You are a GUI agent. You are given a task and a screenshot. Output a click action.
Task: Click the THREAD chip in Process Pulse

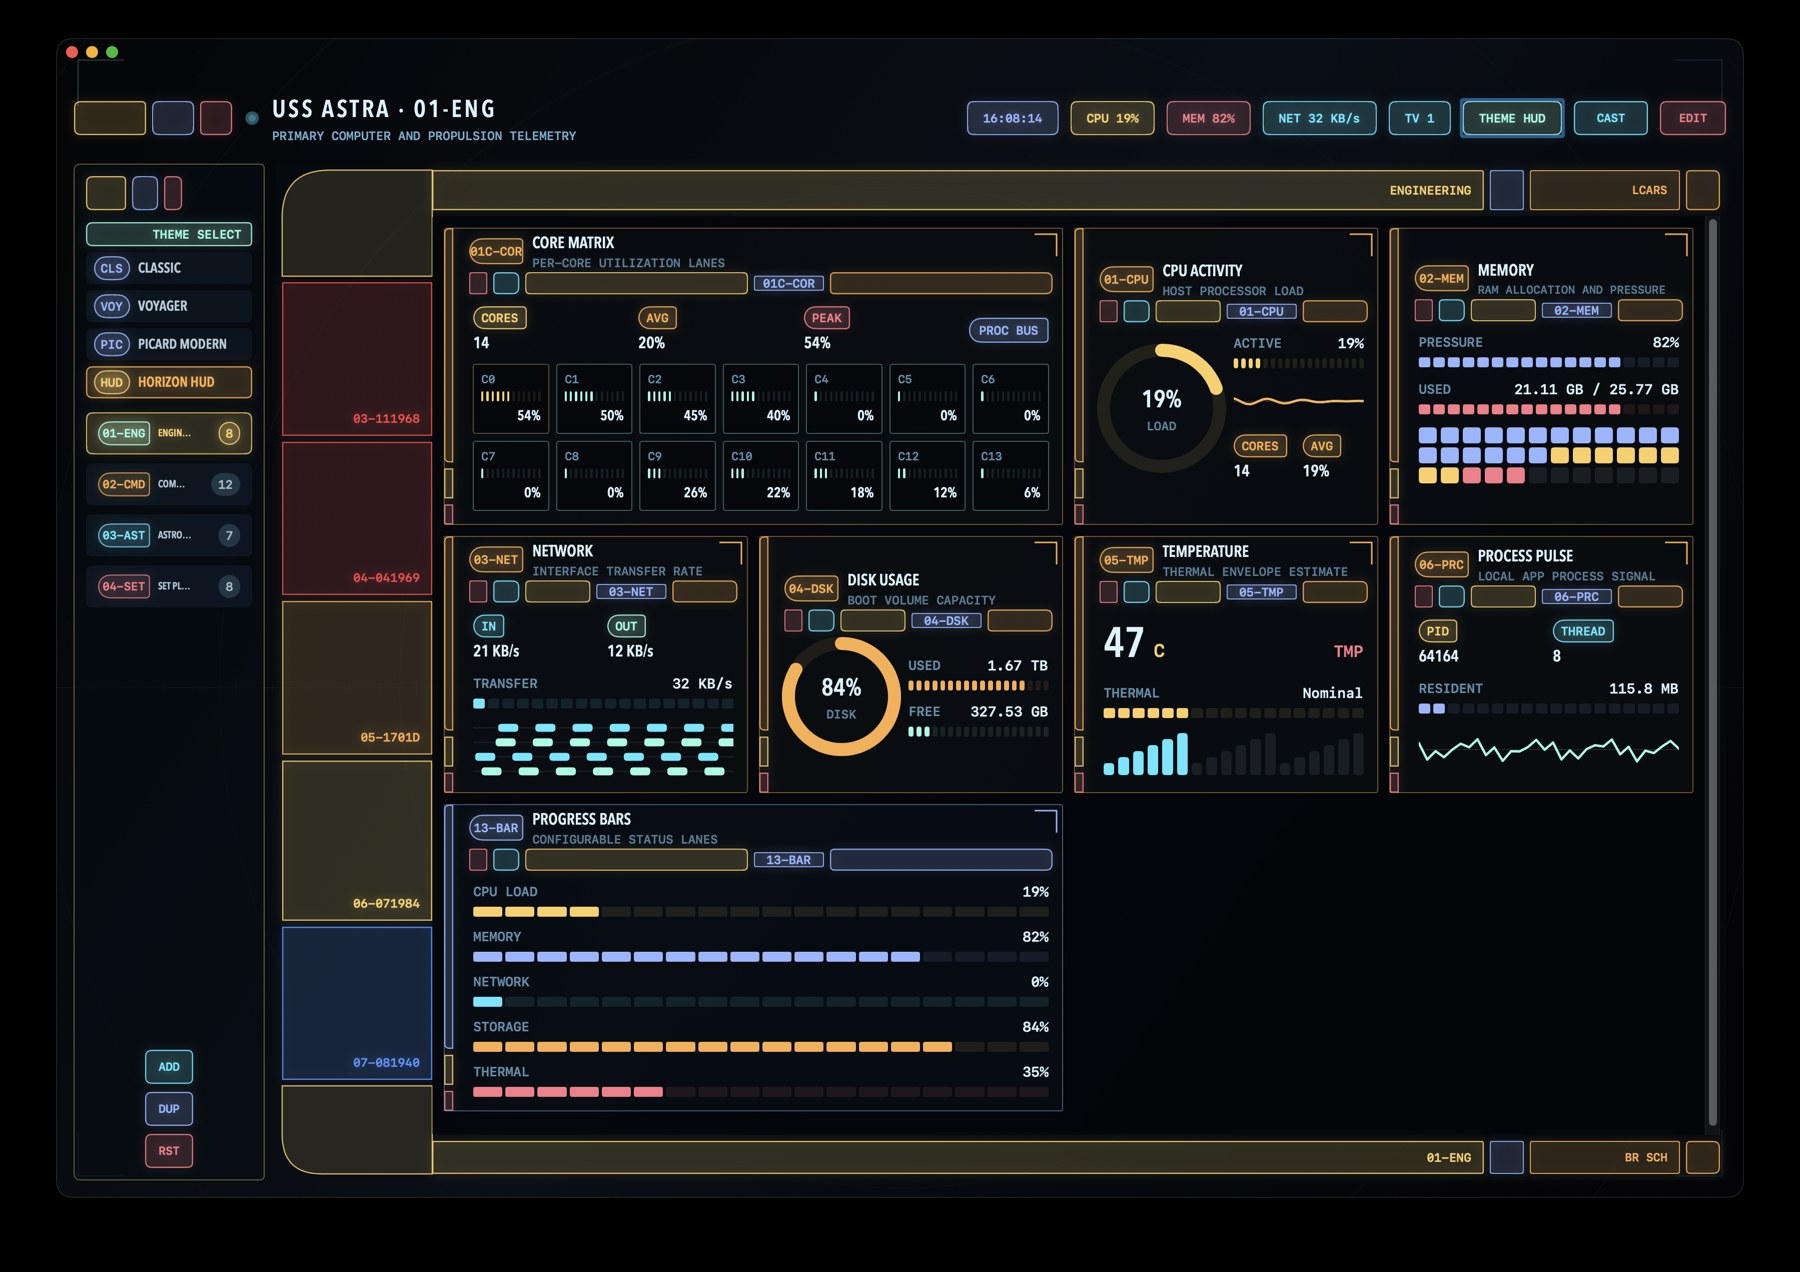[x=1583, y=631]
